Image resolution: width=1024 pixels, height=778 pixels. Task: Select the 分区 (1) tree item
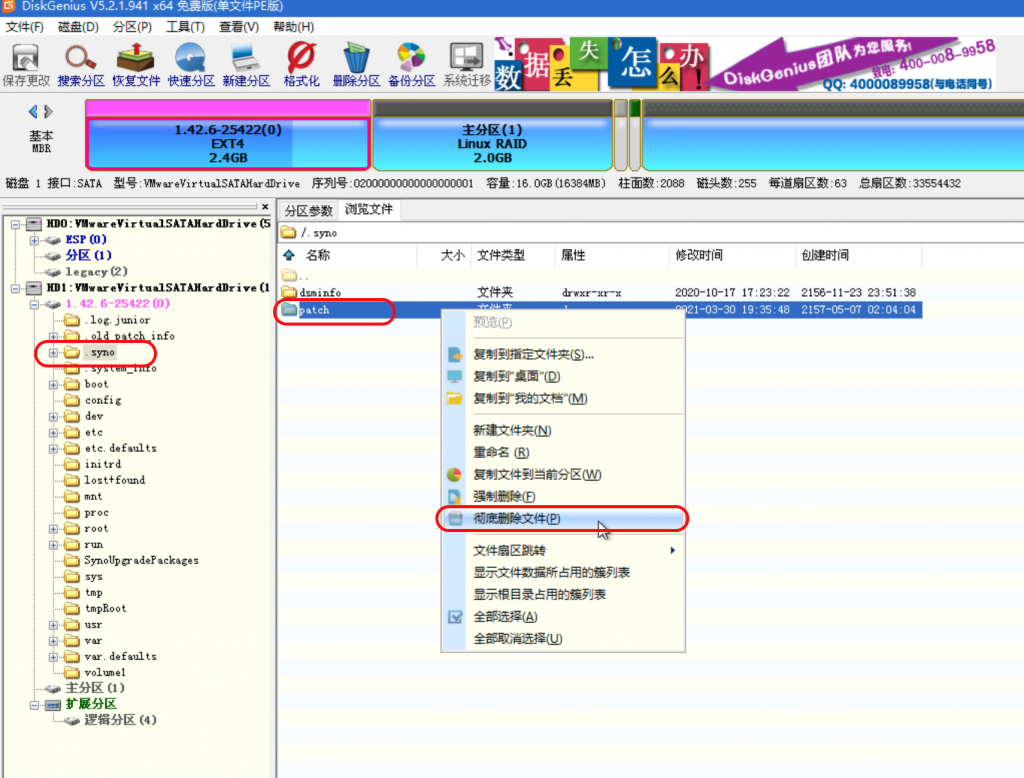(88, 255)
